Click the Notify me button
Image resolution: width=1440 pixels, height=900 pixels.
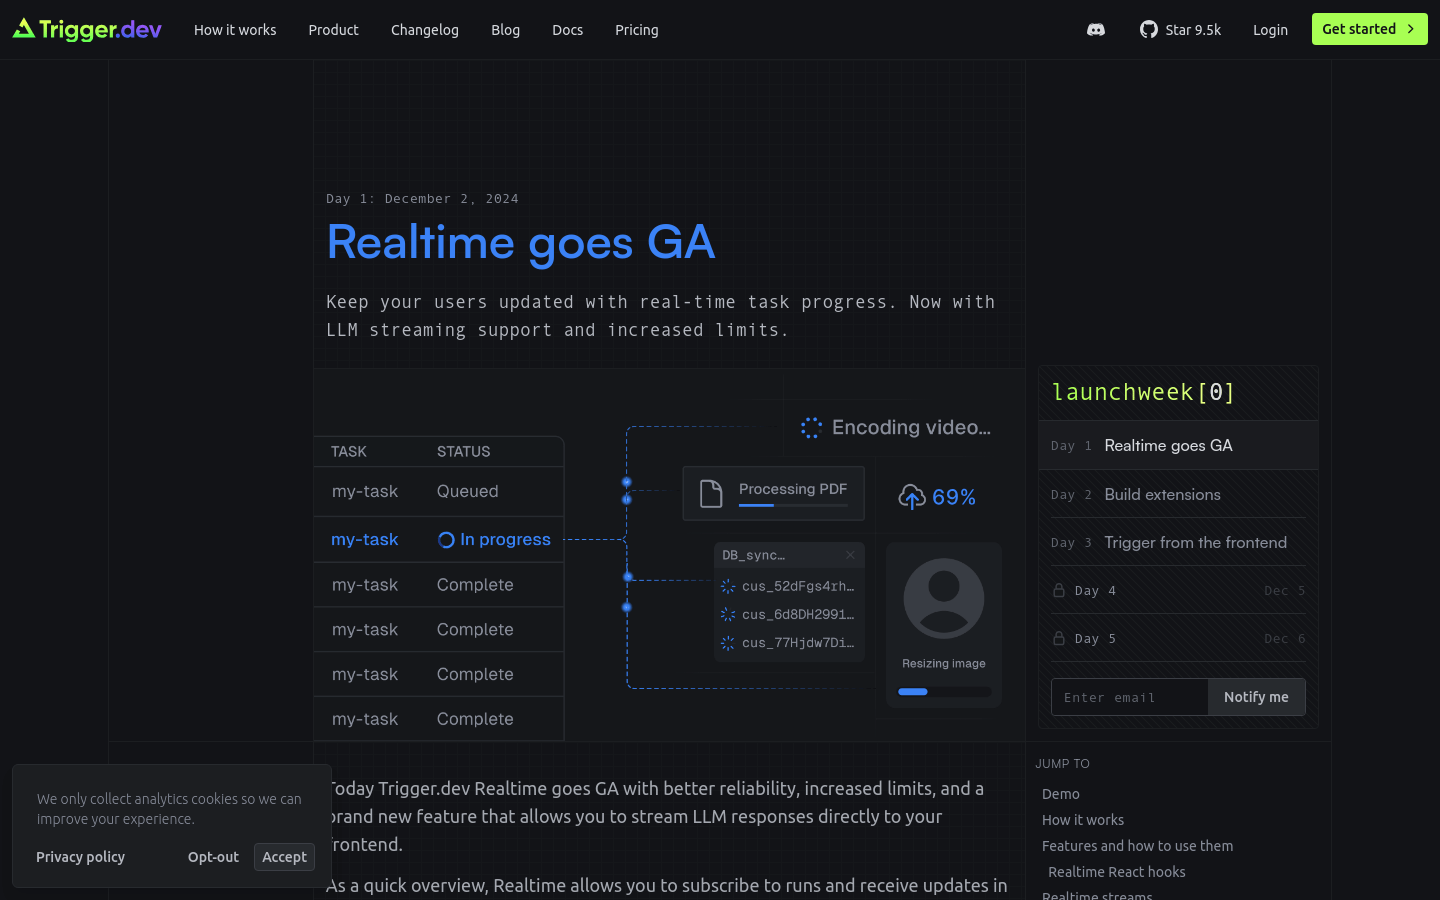1256,697
